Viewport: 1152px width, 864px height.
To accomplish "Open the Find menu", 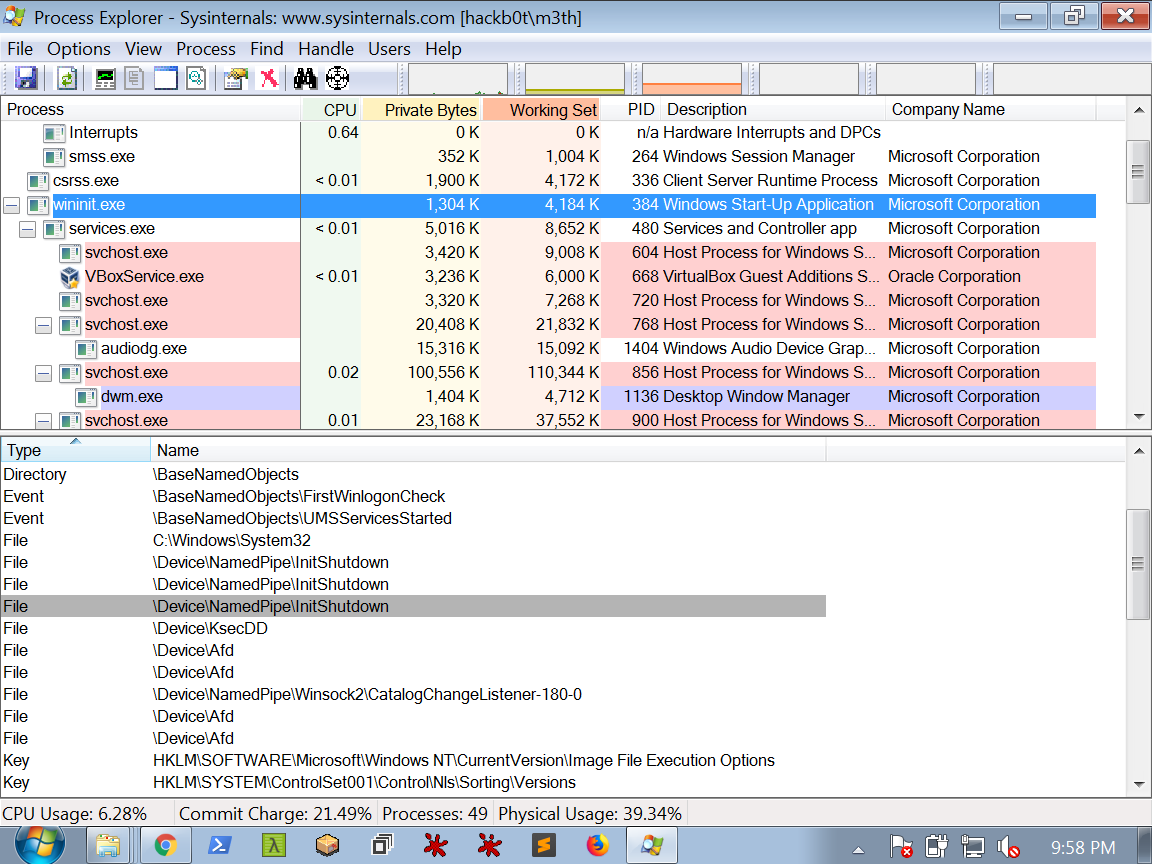I will (x=267, y=49).
